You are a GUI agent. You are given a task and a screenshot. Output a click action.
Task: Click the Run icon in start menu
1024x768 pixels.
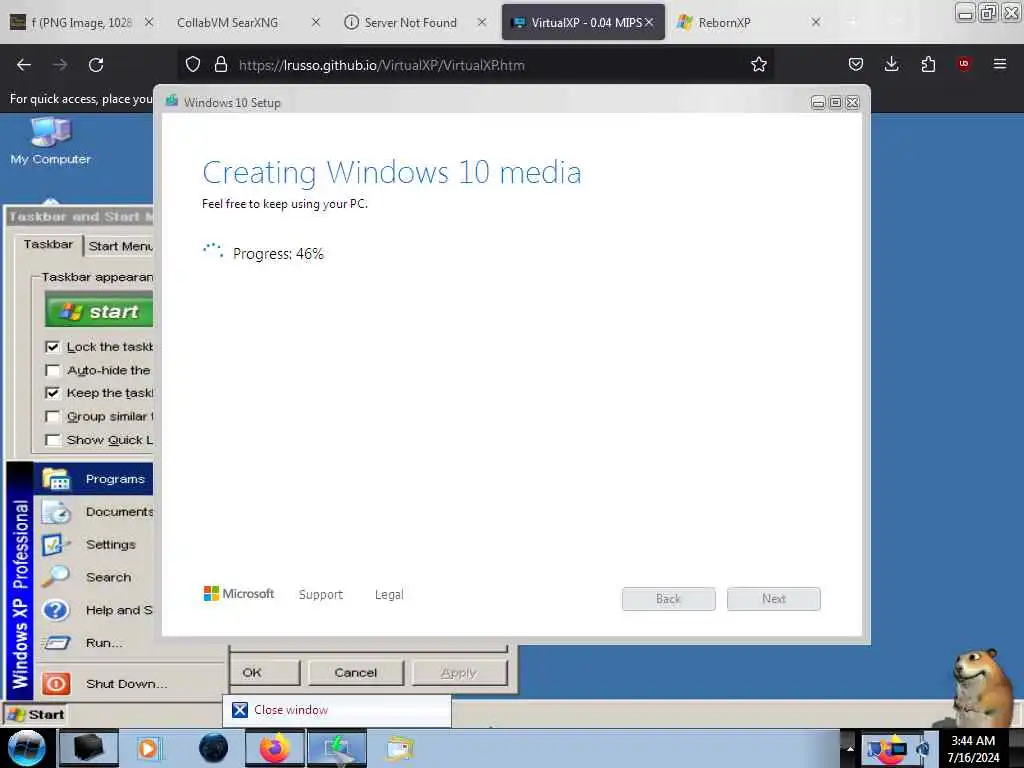[x=56, y=643]
